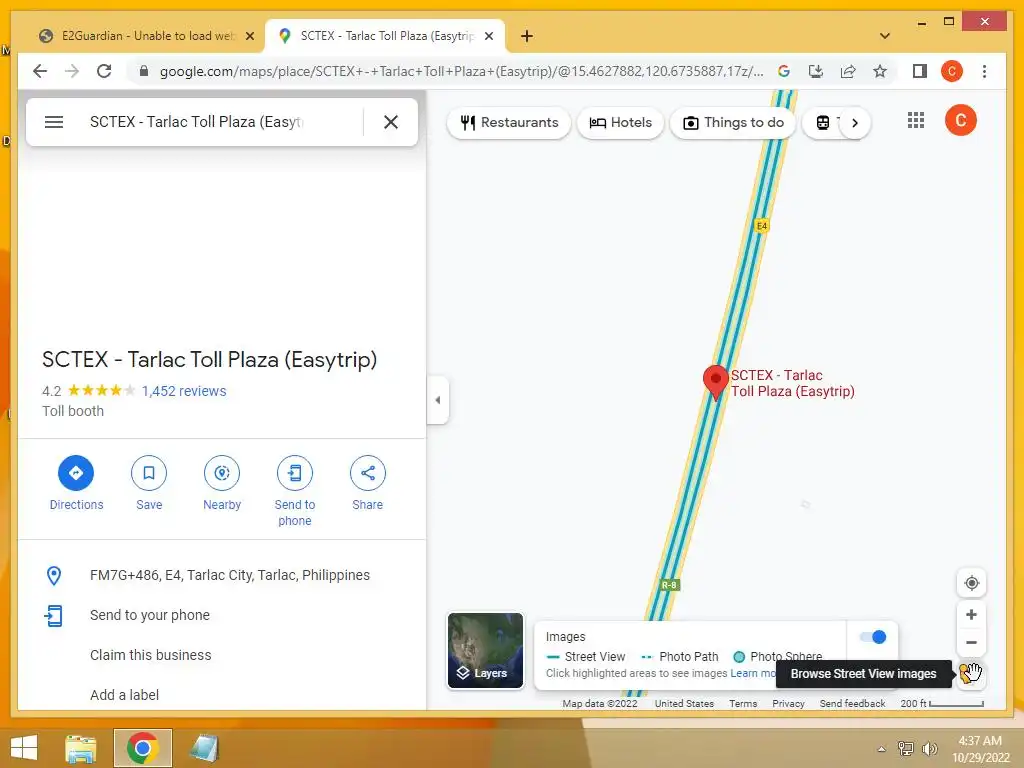Click the Send to phone round icon
Viewport: 1024px width, 768px height.
[295, 473]
